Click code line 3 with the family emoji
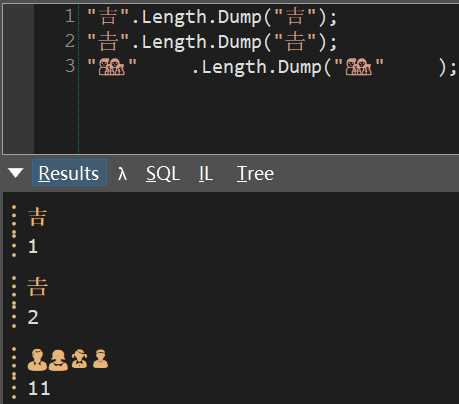Screen dimensions: 459x404 pos(271,67)
